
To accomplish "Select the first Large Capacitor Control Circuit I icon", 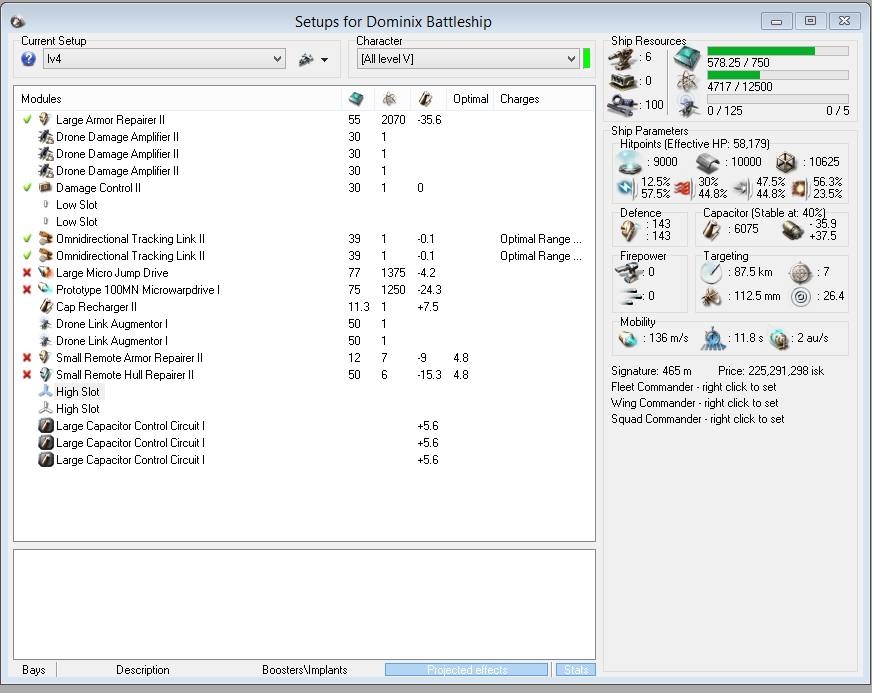I will click(45, 426).
